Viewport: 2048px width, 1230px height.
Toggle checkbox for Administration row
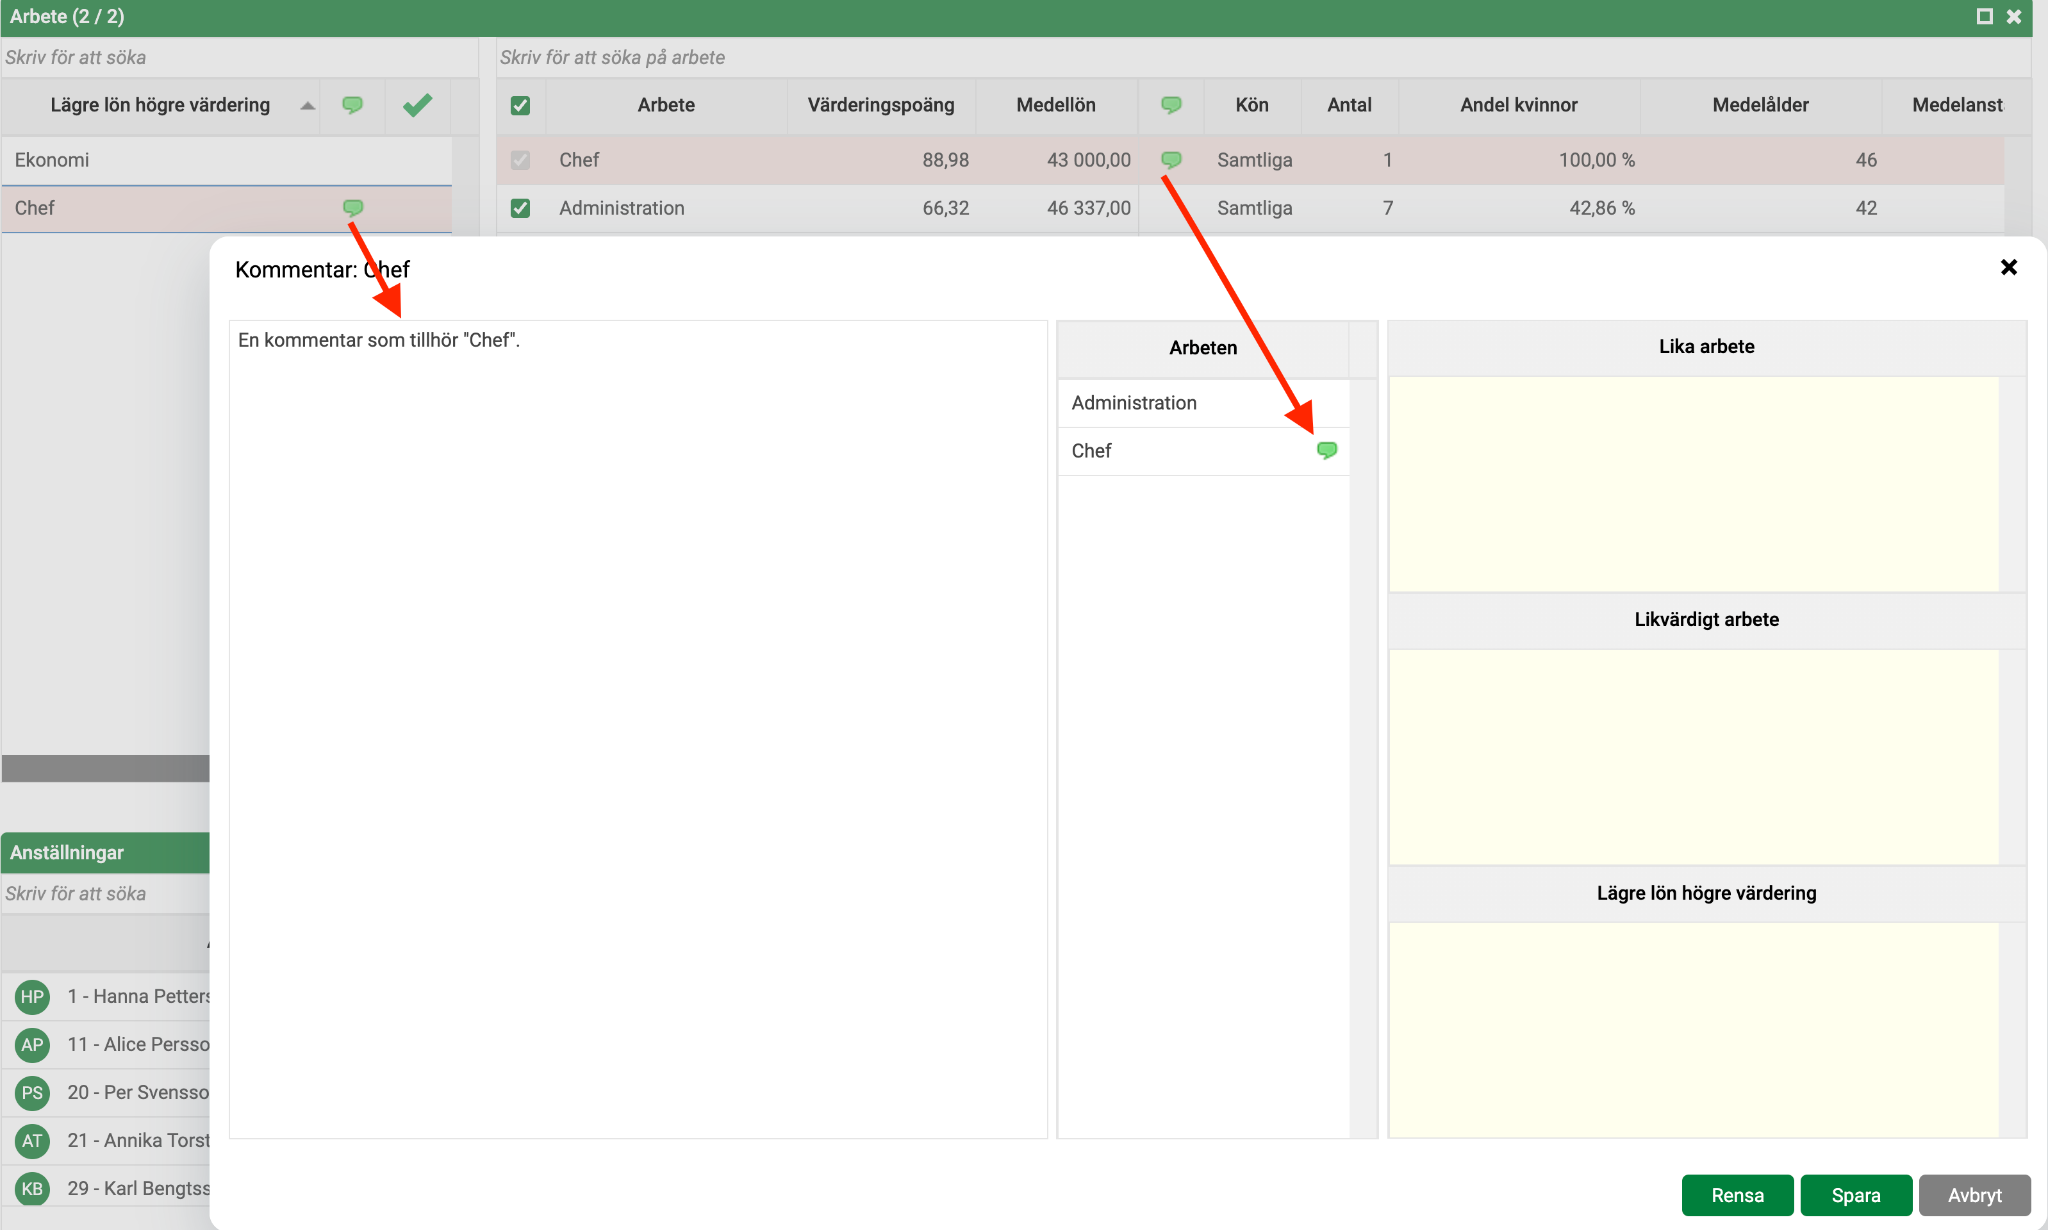tap(520, 208)
